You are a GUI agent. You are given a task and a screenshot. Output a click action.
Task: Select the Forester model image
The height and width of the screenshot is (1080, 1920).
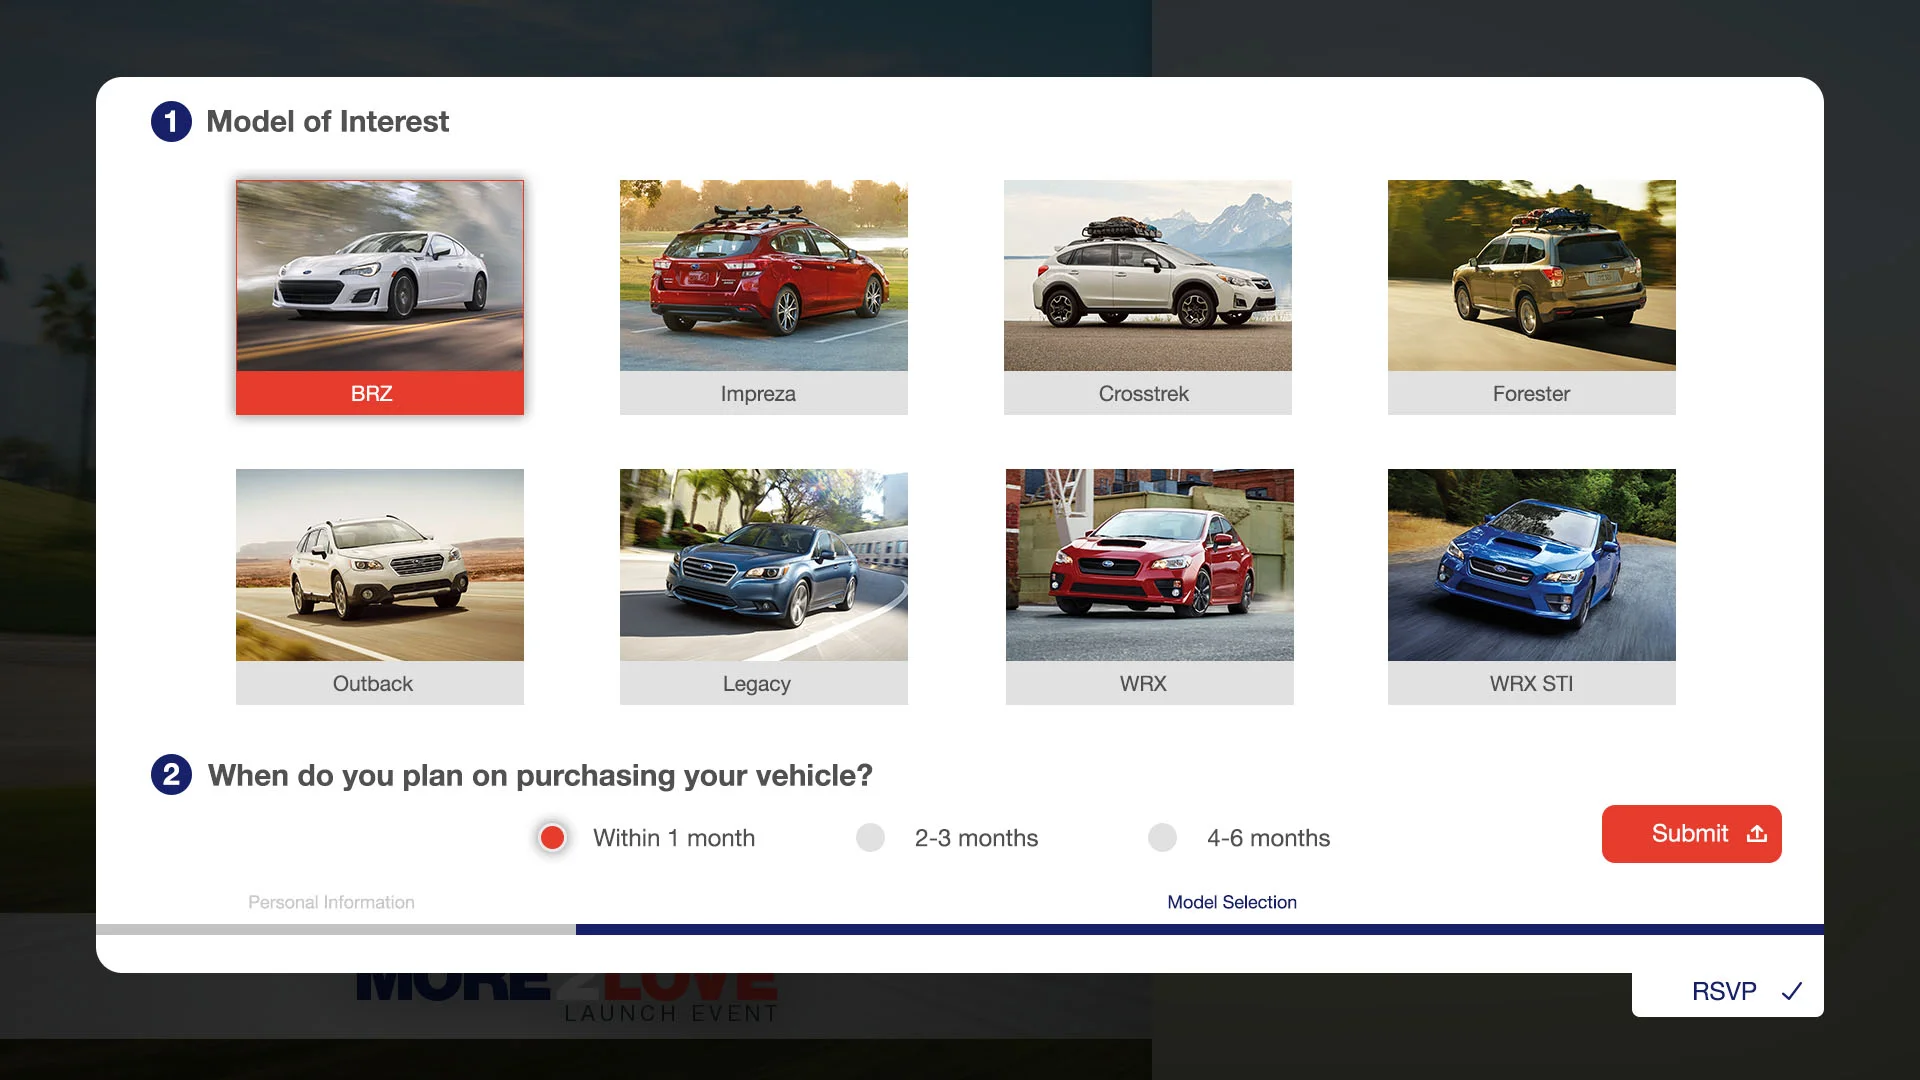click(1531, 276)
